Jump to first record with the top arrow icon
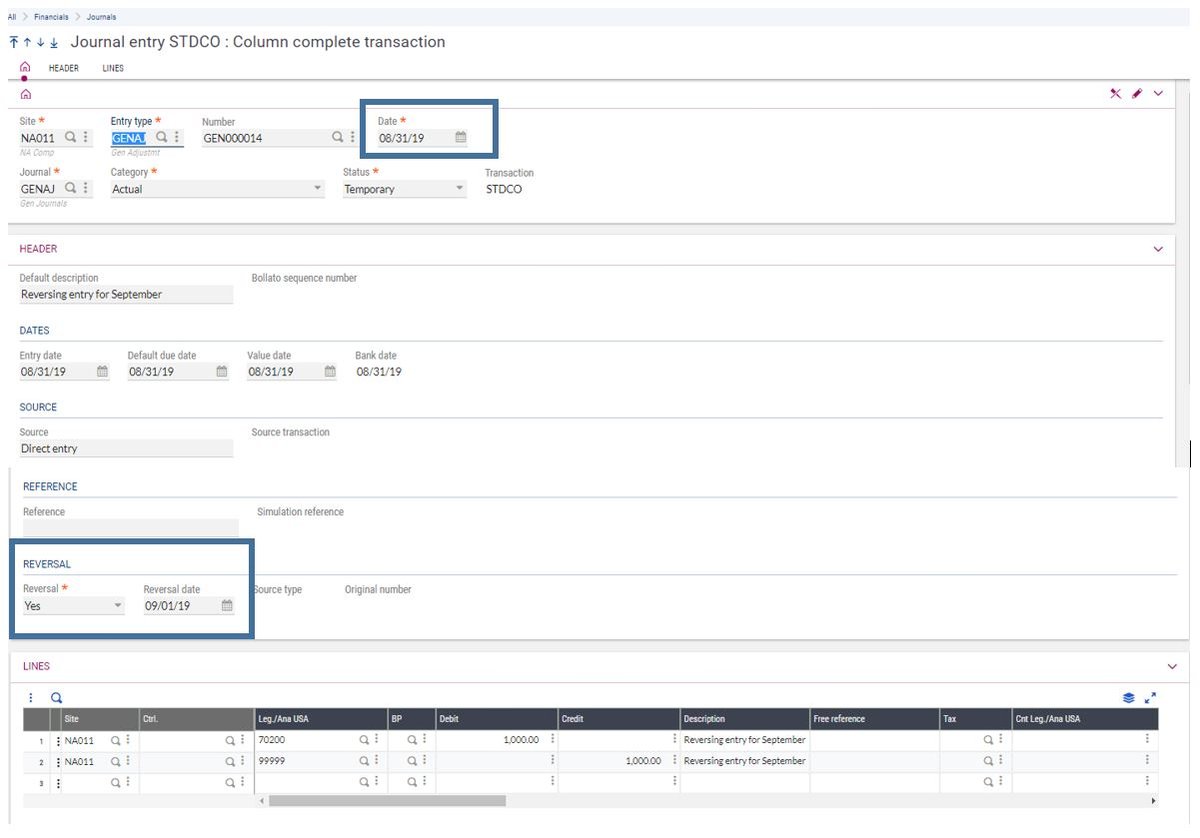1200x838 pixels. coord(11,43)
